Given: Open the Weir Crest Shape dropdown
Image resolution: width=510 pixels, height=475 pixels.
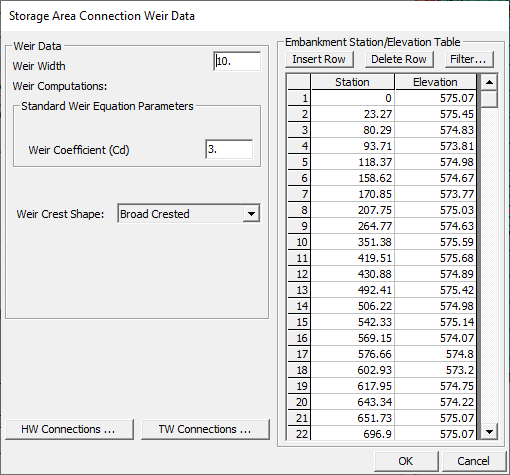Looking at the screenshot, I should (x=251, y=214).
